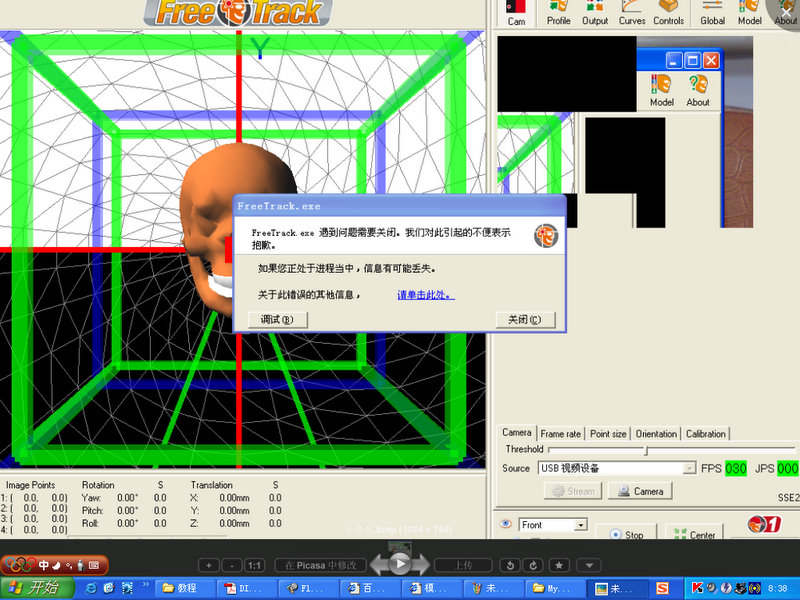Play the Picasa slideshow
800x600 pixels.
coord(401,564)
